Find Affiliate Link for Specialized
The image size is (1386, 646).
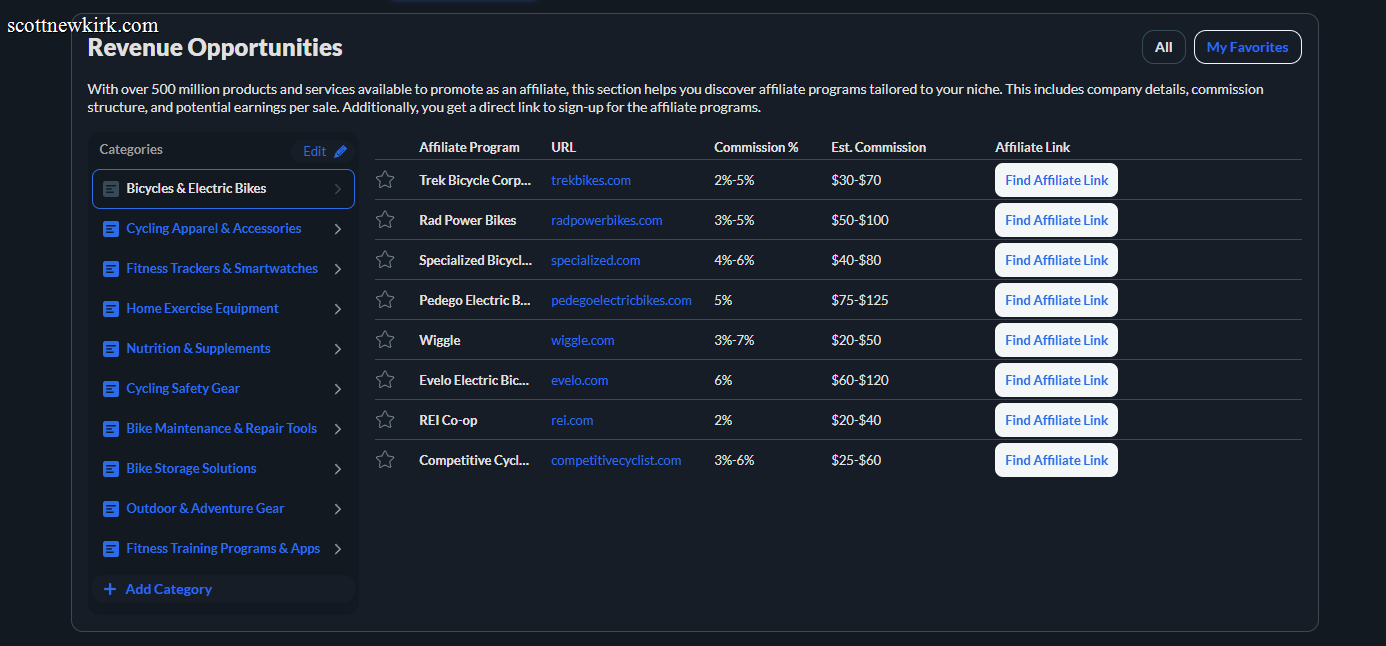[1056, 260]
